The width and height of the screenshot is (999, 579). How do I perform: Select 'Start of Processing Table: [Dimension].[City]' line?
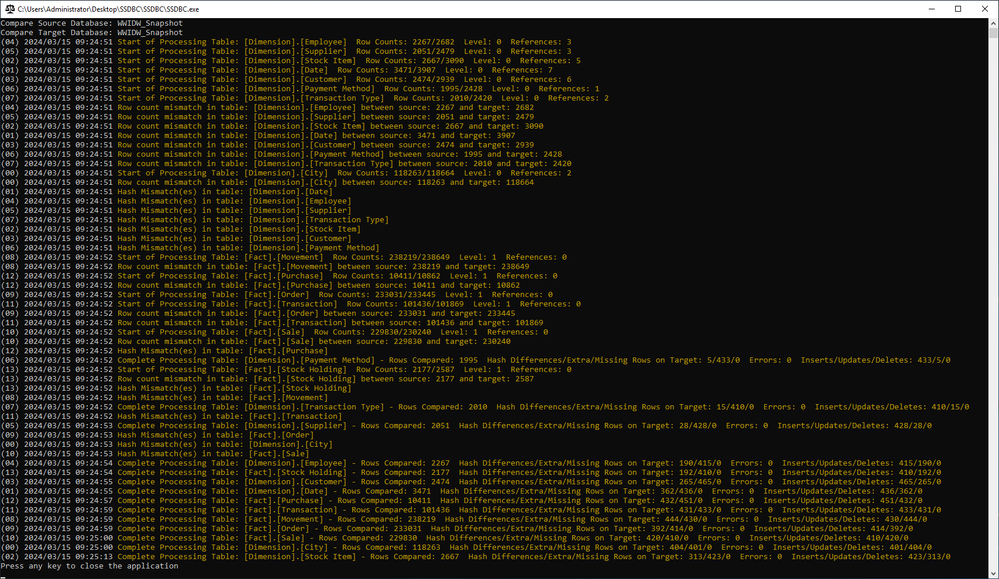[286, 173]
